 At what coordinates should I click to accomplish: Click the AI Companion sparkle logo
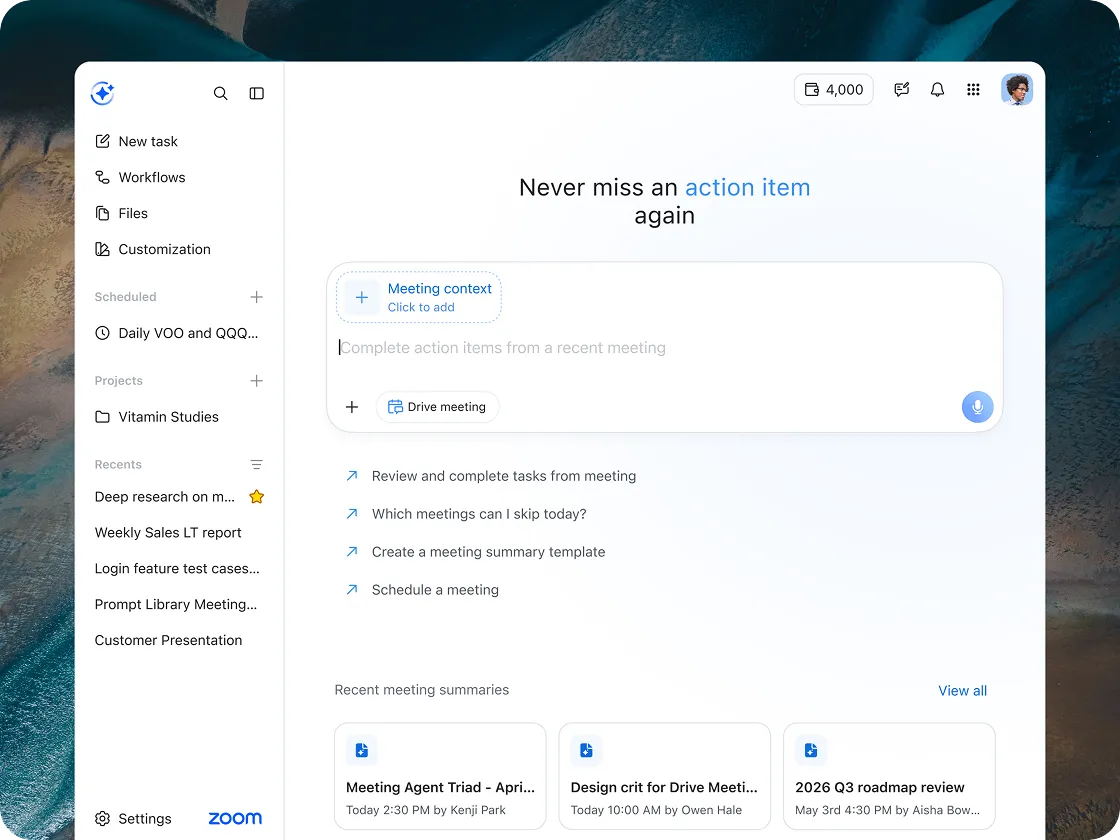coord(102,94)
